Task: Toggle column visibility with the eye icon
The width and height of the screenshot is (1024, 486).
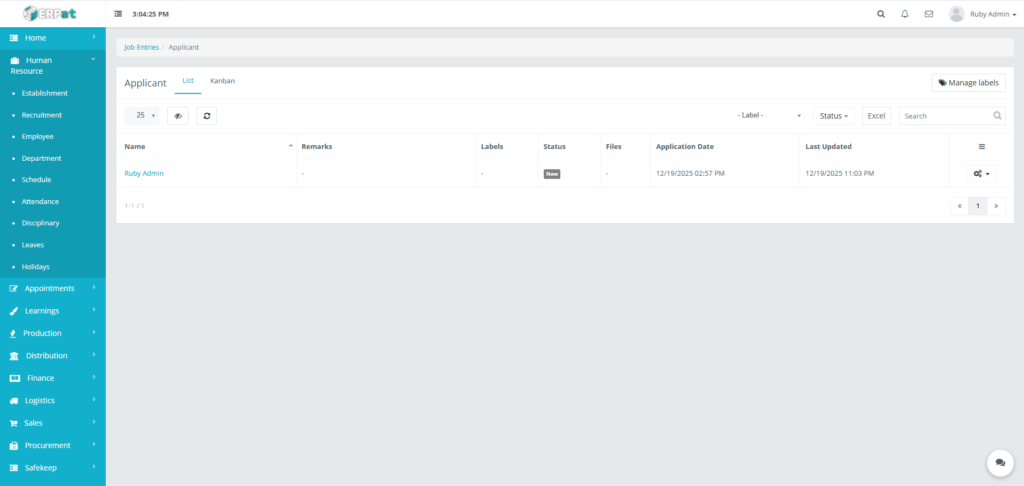Action: point(178,116)
